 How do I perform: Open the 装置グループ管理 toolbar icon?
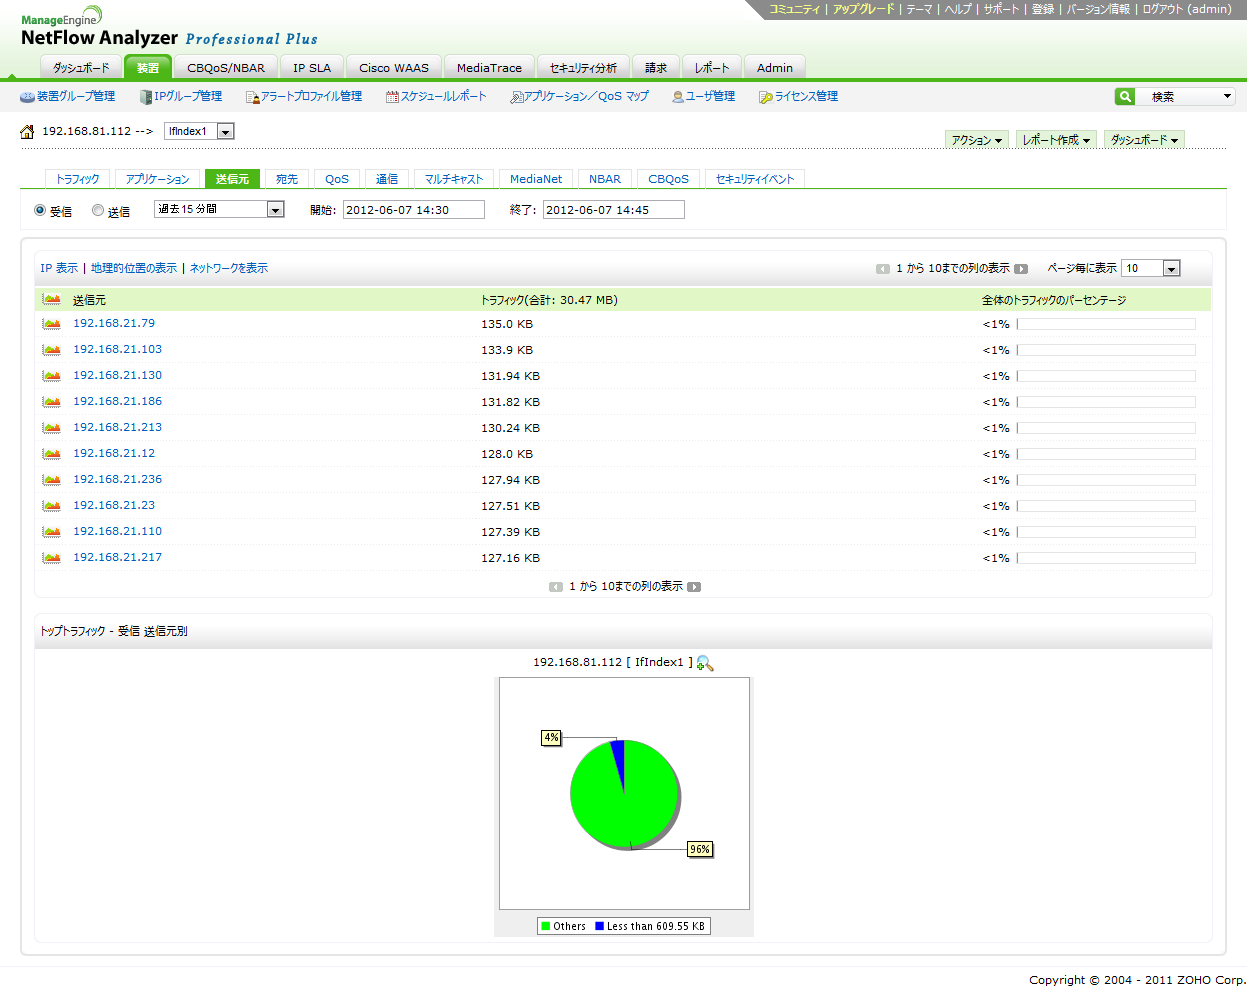28,97
